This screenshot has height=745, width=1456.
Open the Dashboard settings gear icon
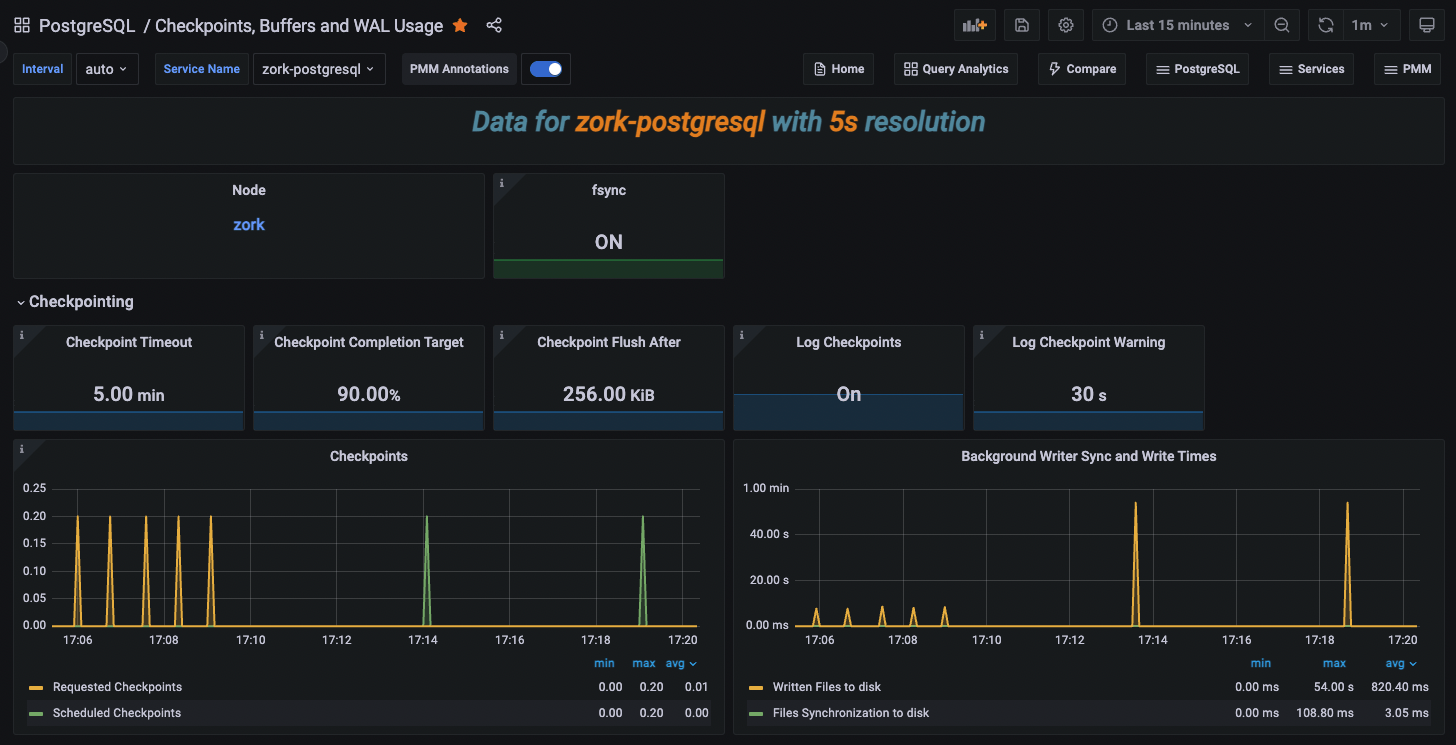[x=1065, y=25]
